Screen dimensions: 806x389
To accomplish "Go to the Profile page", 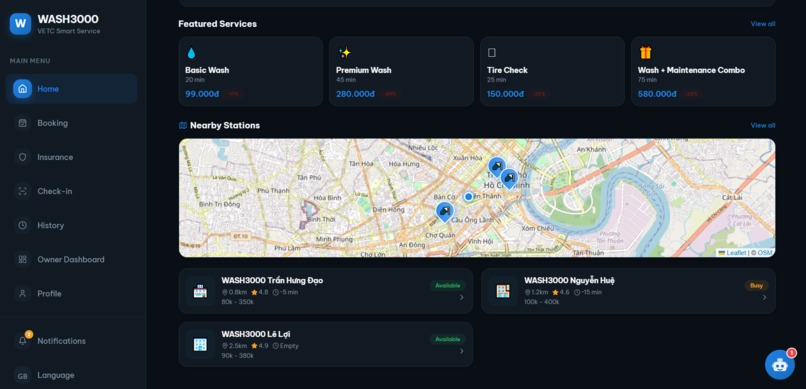I will pyautogui.click(x=71, y=293).
